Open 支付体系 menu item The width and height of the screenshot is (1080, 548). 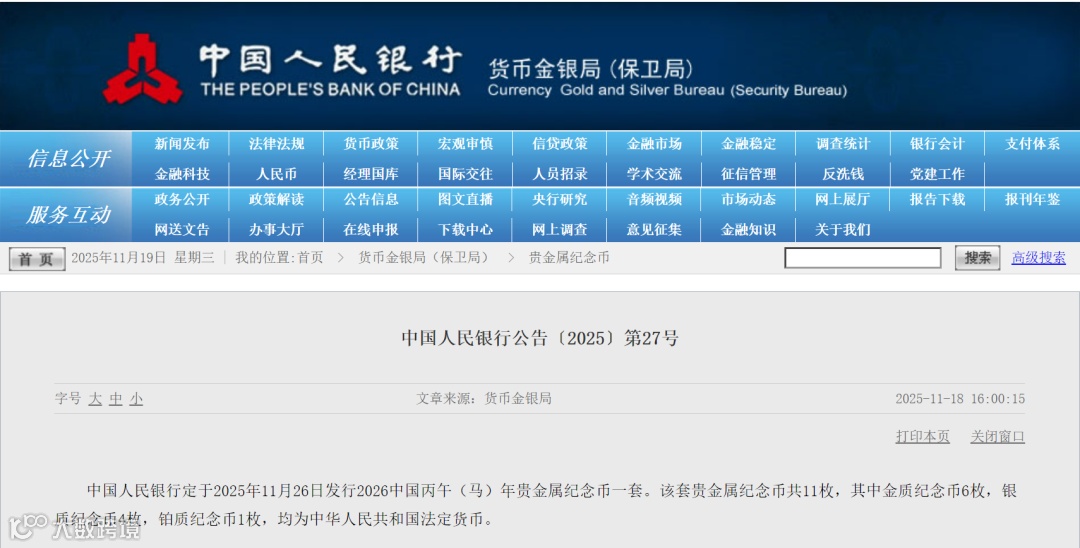1032,144
